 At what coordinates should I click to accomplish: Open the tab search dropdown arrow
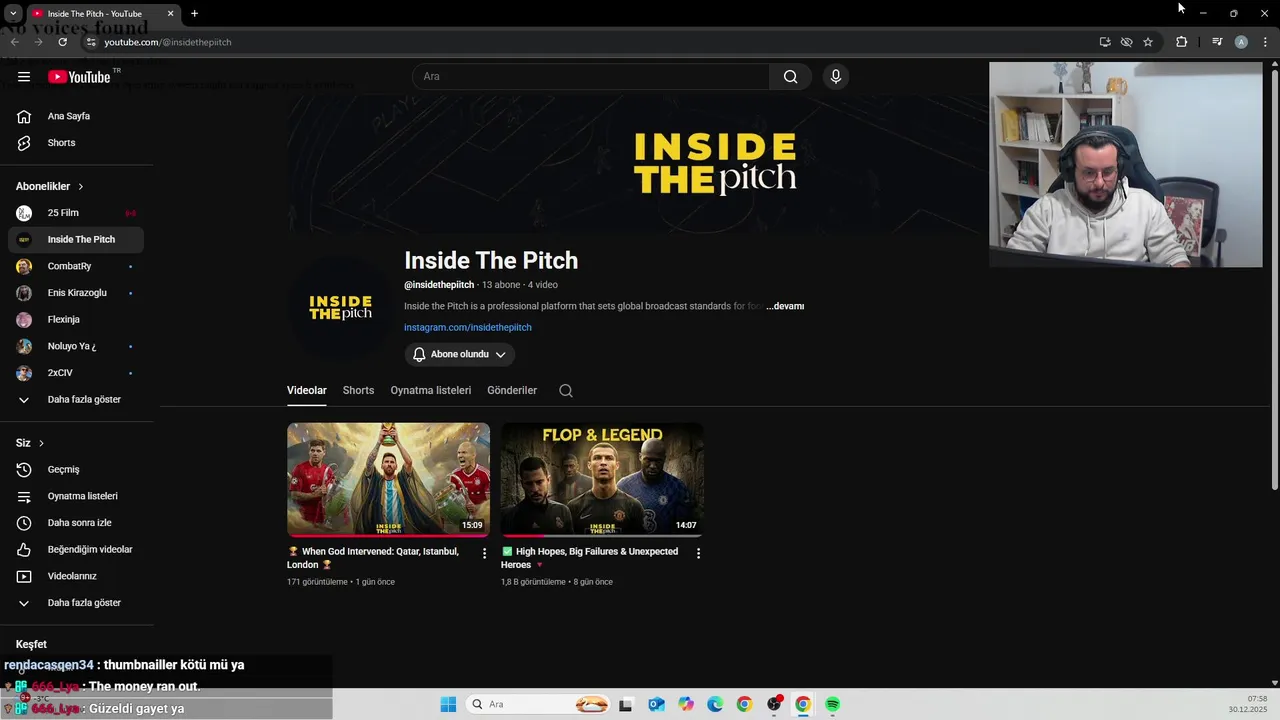click(13, 14)
